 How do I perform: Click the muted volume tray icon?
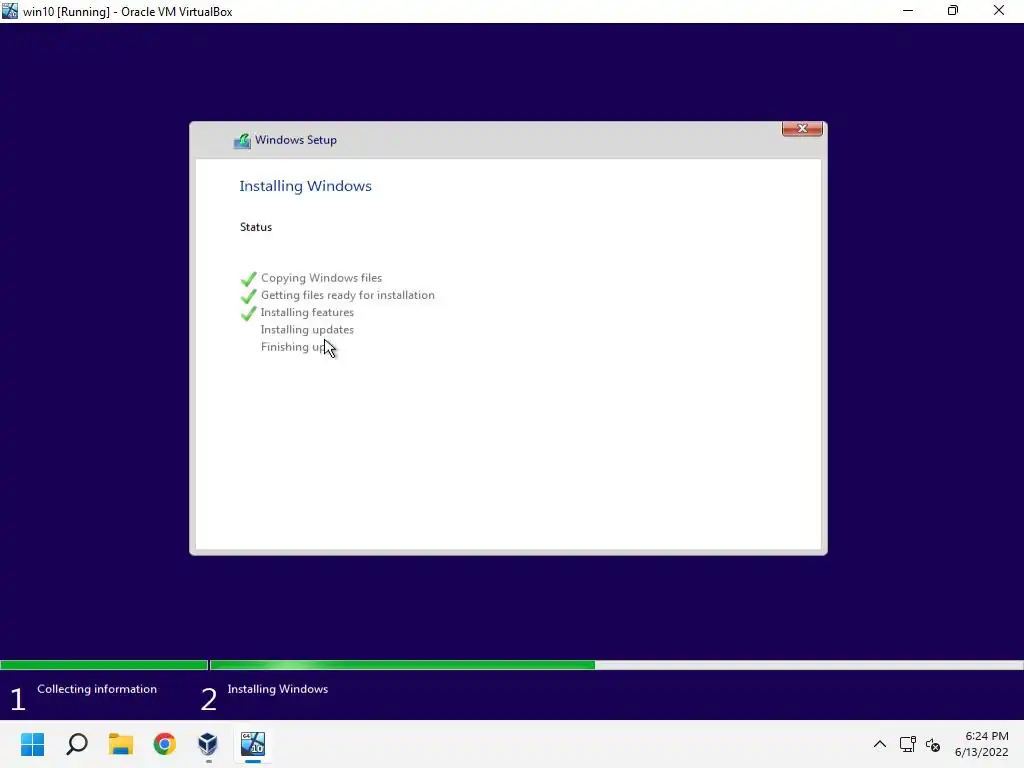coord(933,744)
